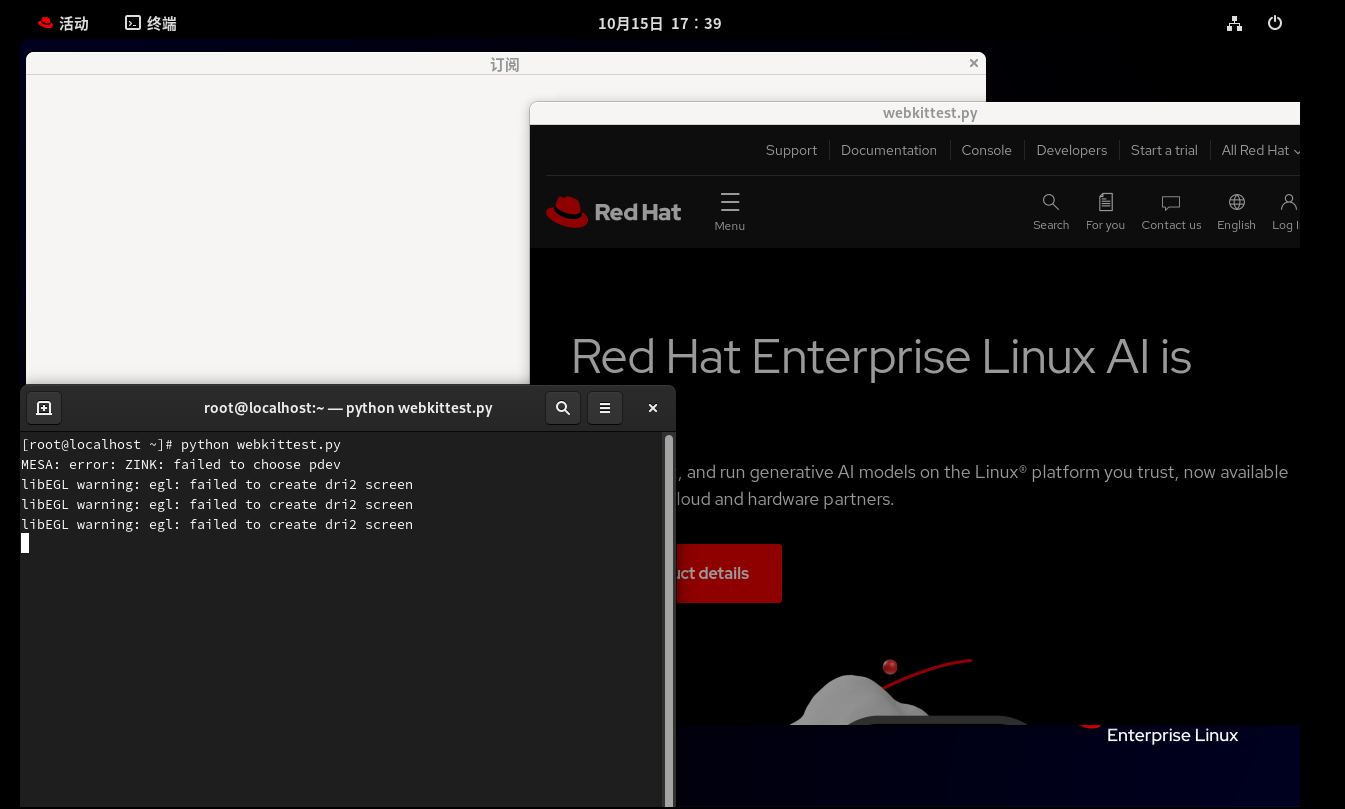This screenshot has height=809, width=1345.
Task: Click the network status icon in top bar
Action: (x=1234, y=23)
